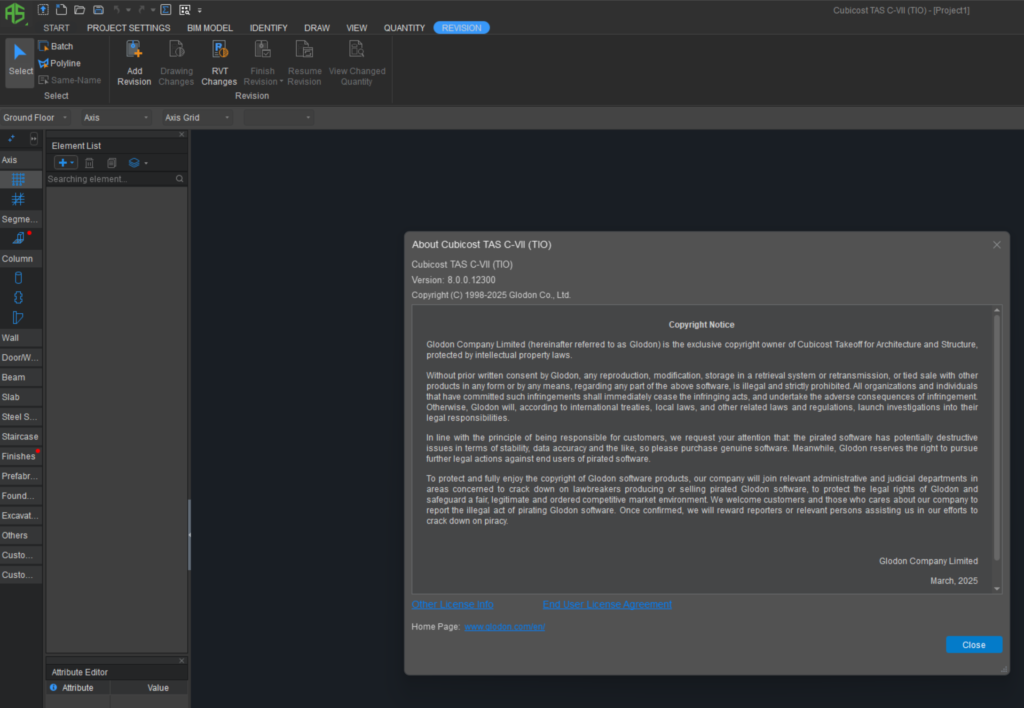Open the PROJECT SETTINGS tab

coord(129,28)
